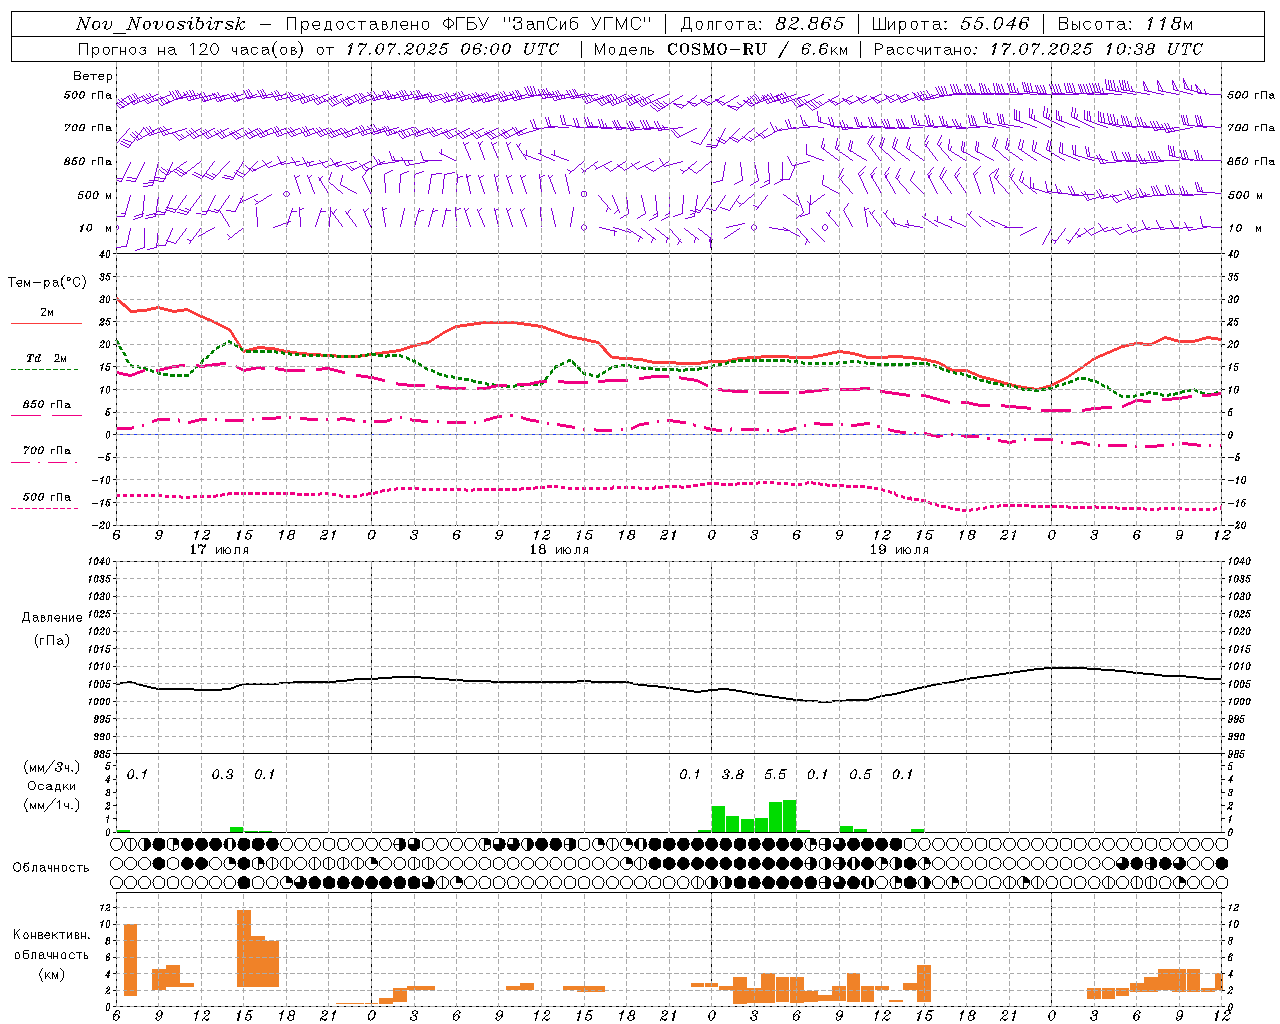Screen dimensions: 1280x1024
Task: Select the '0.3' precipitation total value
Action: coord(222,774)
